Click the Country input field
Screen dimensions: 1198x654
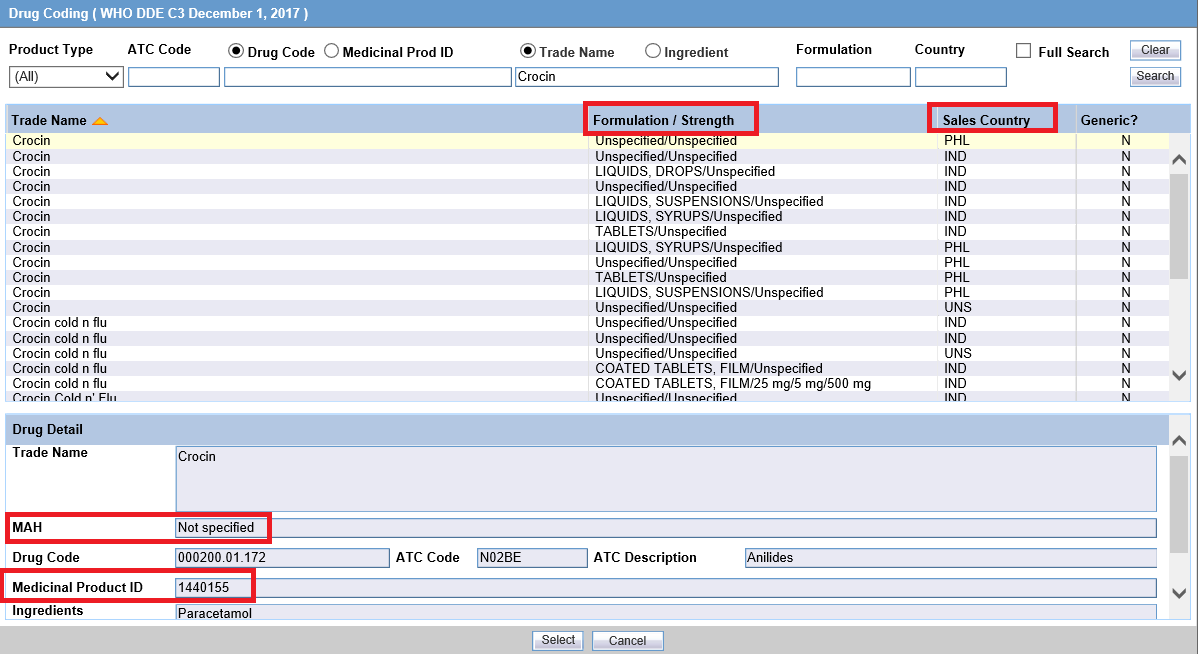pos(960,76)
